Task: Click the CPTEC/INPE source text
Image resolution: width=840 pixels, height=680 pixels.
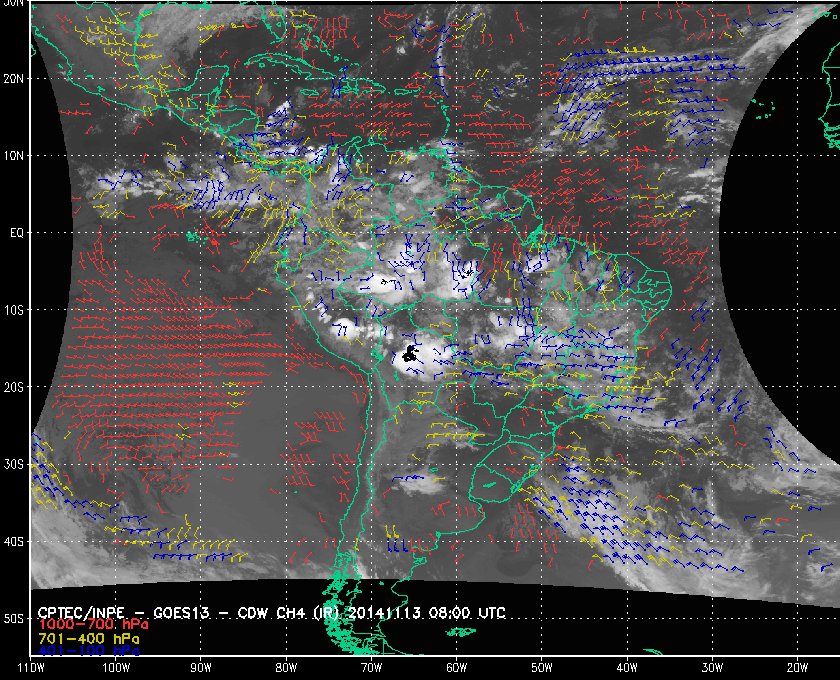Action: click(81, 613)
